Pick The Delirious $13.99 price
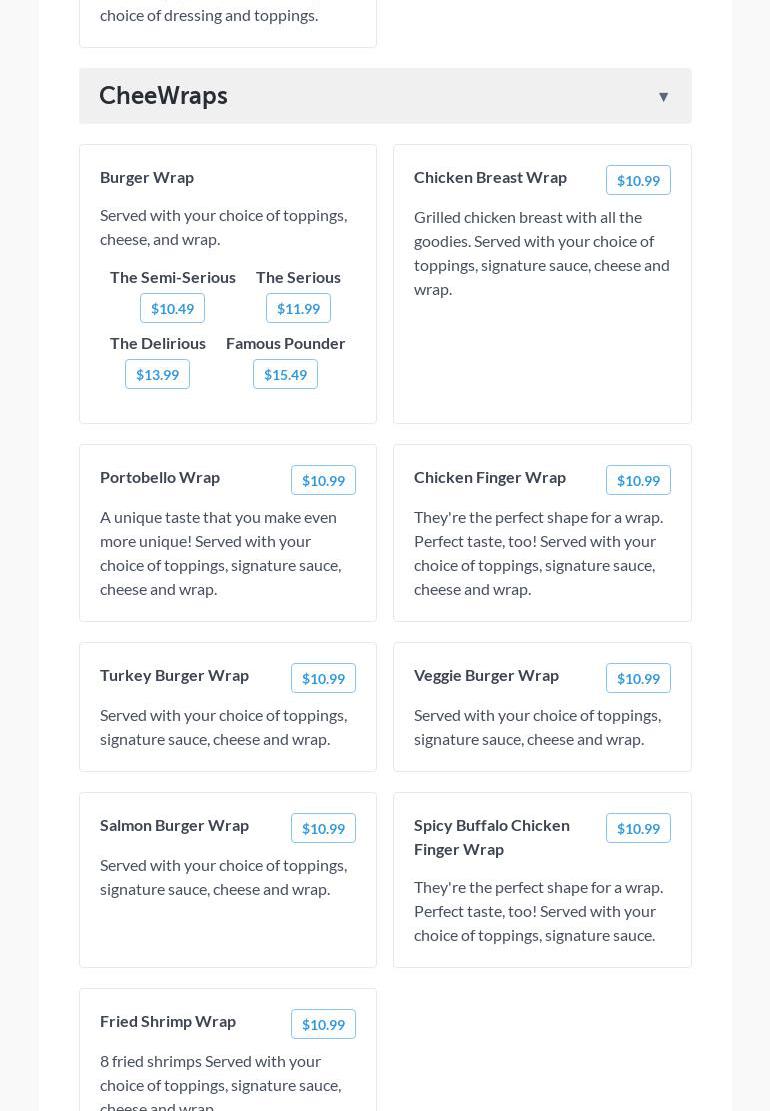This screenshot has height=1111, width=770. [x=157, y=374]
